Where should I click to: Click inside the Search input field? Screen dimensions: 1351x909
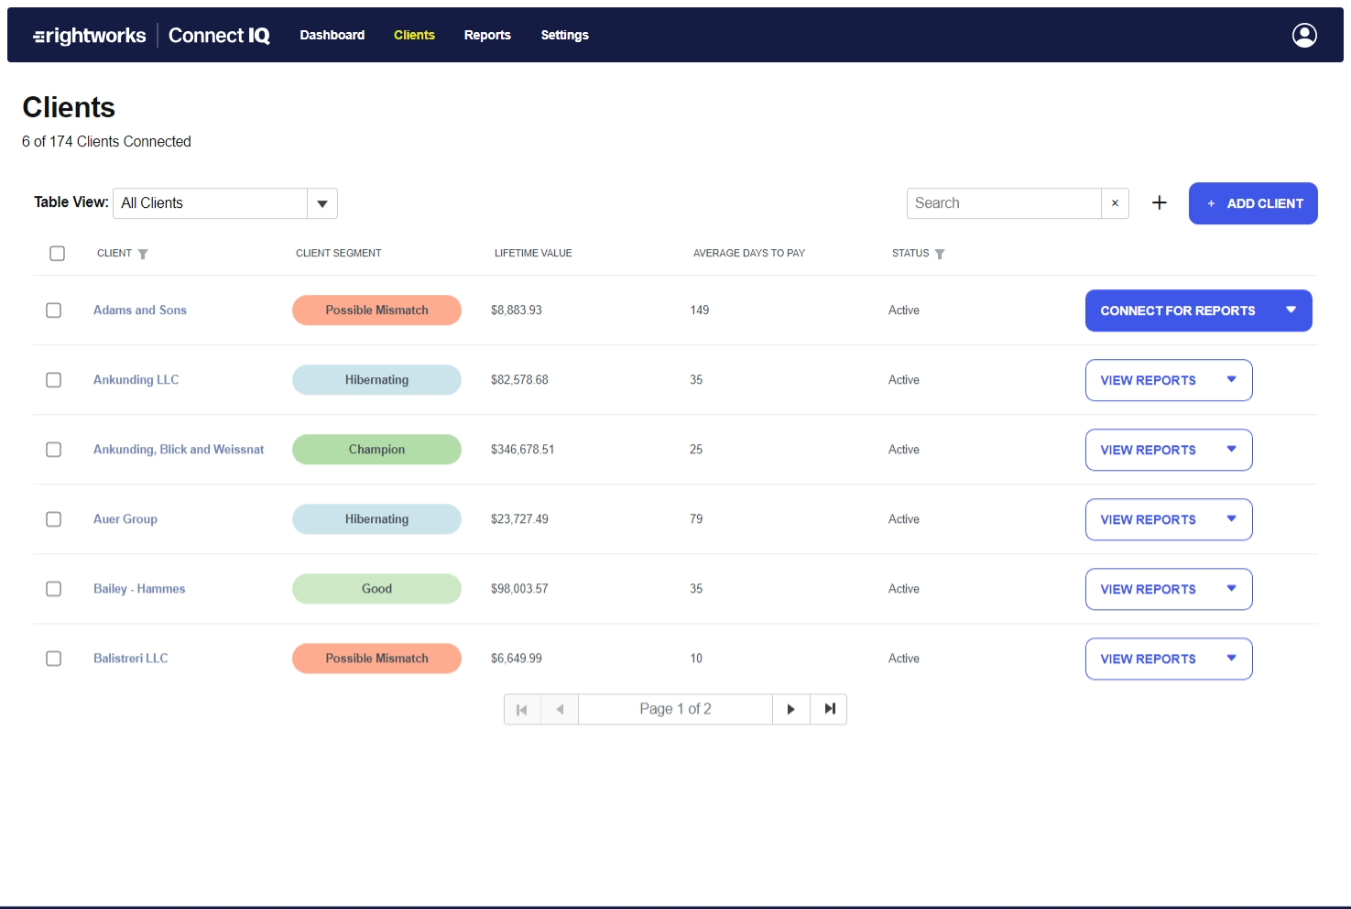pos(1000,203)
